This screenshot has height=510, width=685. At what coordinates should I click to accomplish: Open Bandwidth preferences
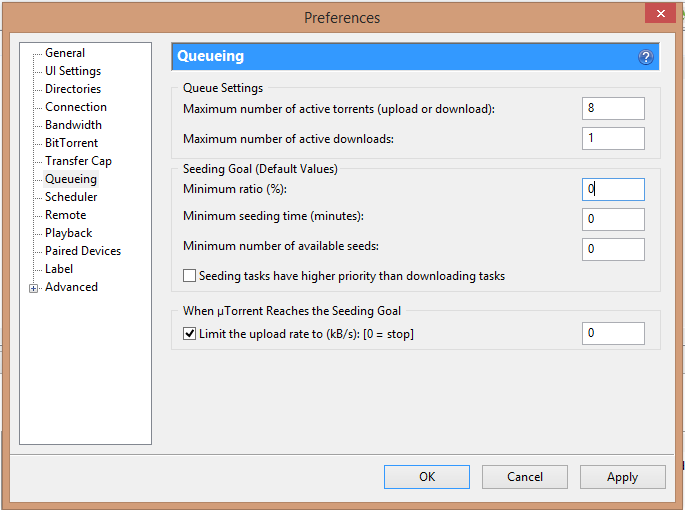point(73,125)
